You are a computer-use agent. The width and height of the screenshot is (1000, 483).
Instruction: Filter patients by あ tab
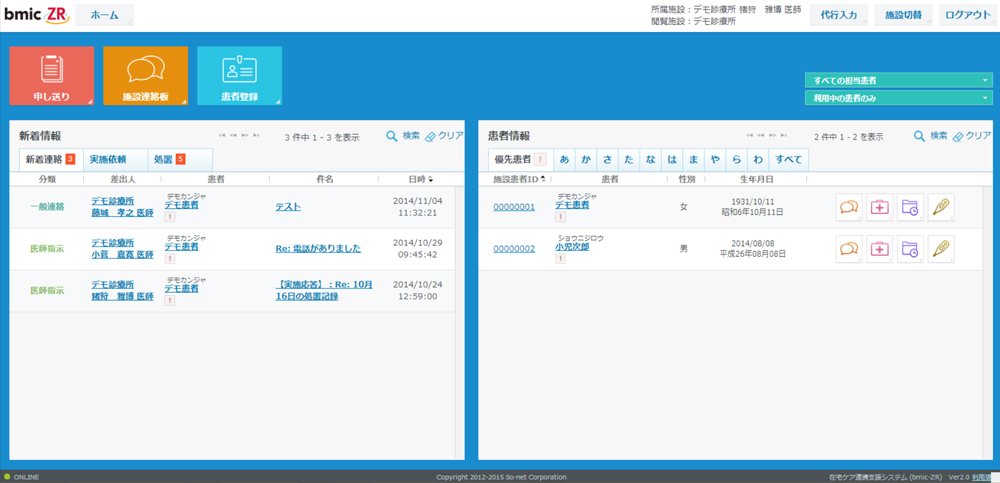click(x=564, y=160)
